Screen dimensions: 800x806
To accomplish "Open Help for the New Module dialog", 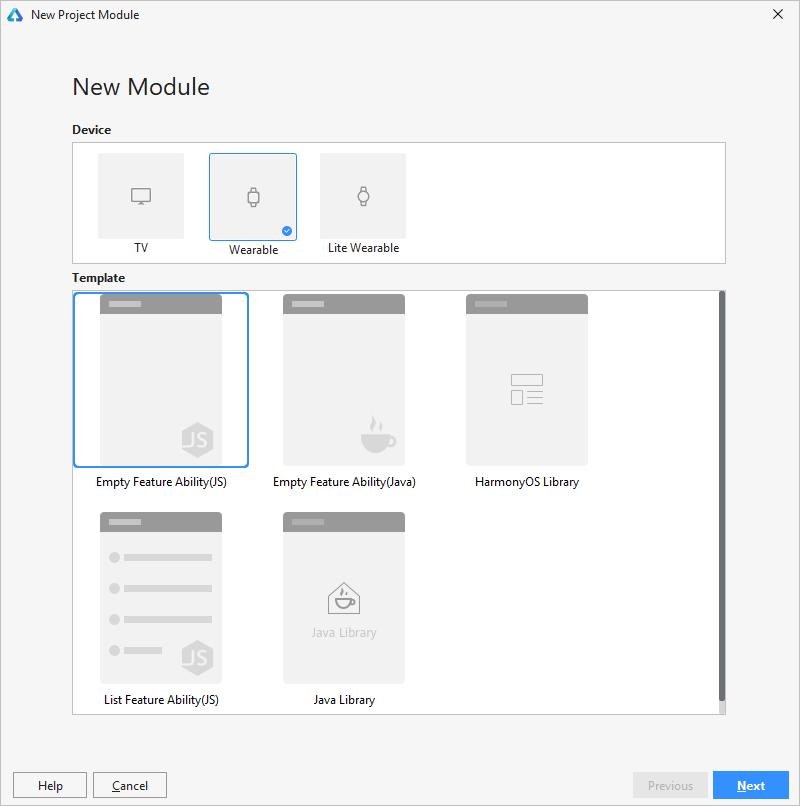I will click(50, 785).
